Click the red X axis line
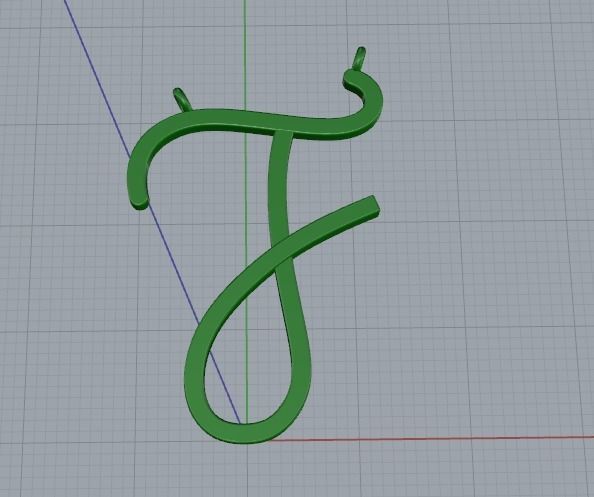This screenshot has height=497, width=594. (x=432, y=439)
